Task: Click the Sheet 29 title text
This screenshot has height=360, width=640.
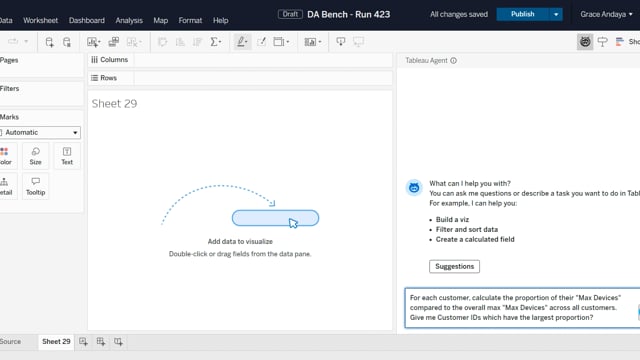Action: click(x=114, y=104)
